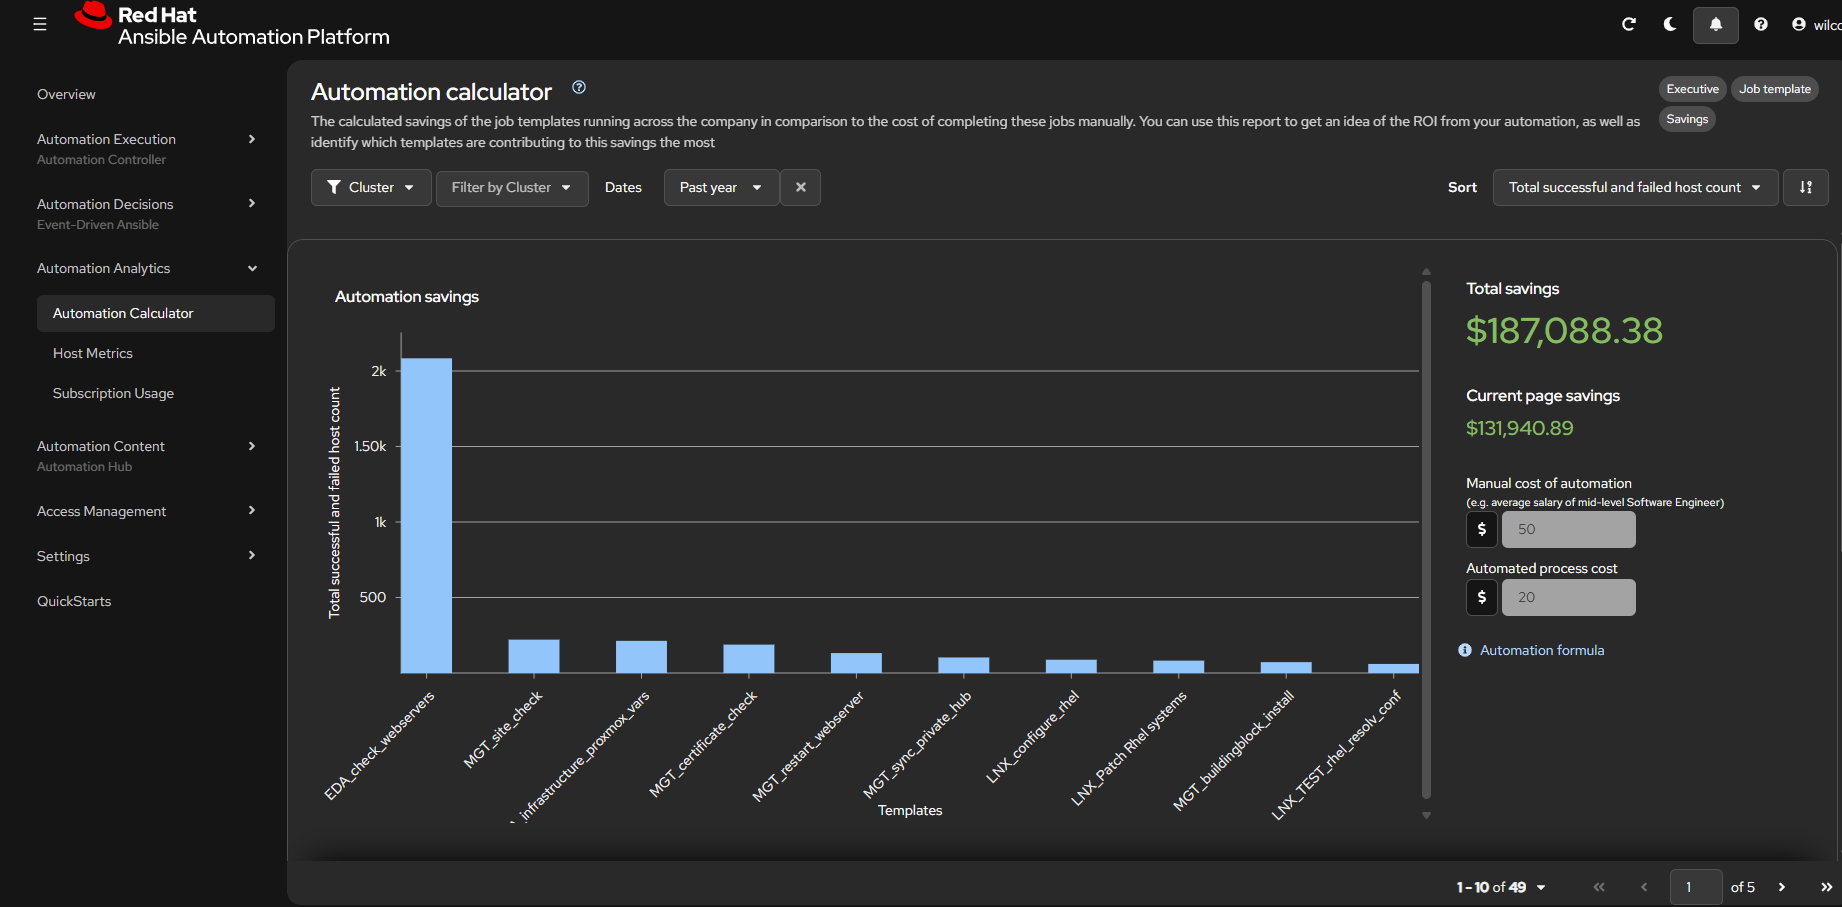Screen dimensions: 1842x907
Task: Open Subscription Usage page
Action: point(113,393)
